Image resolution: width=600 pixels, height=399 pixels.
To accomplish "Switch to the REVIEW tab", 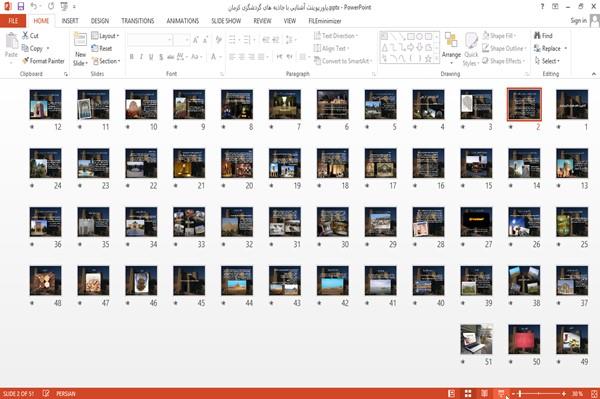I will pos(262,21).
